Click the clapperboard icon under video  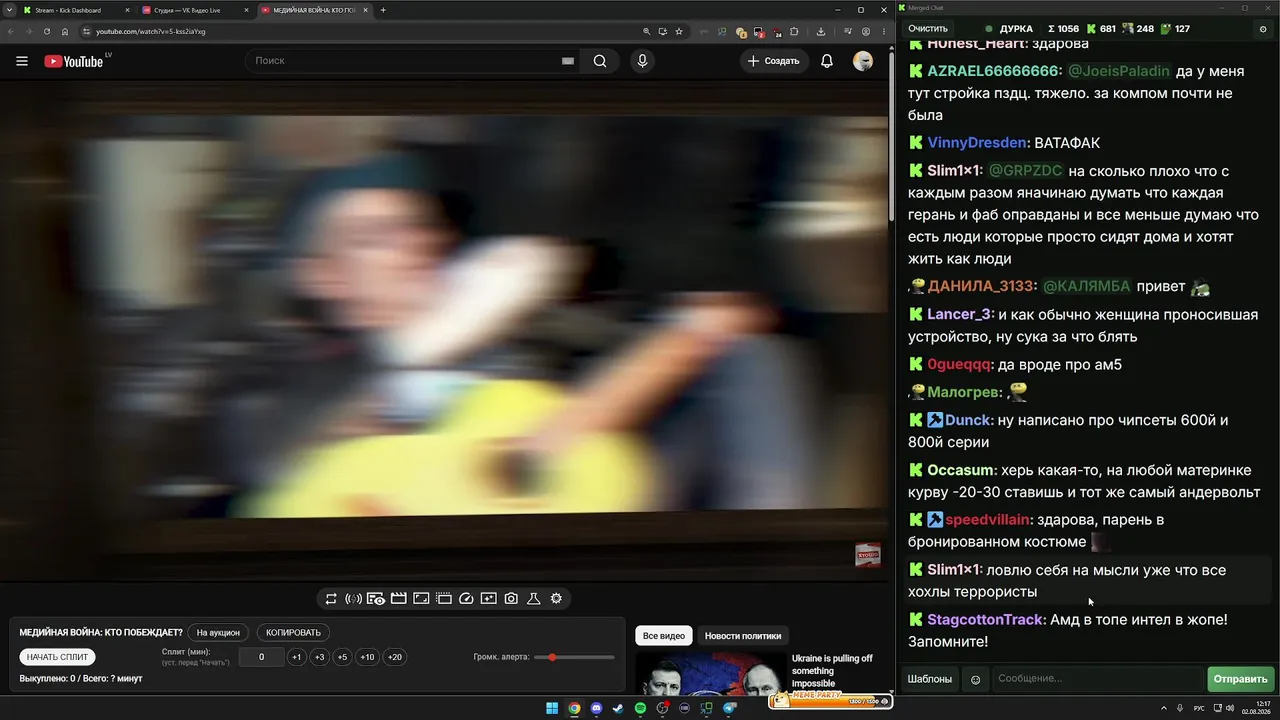click(398, 599)
